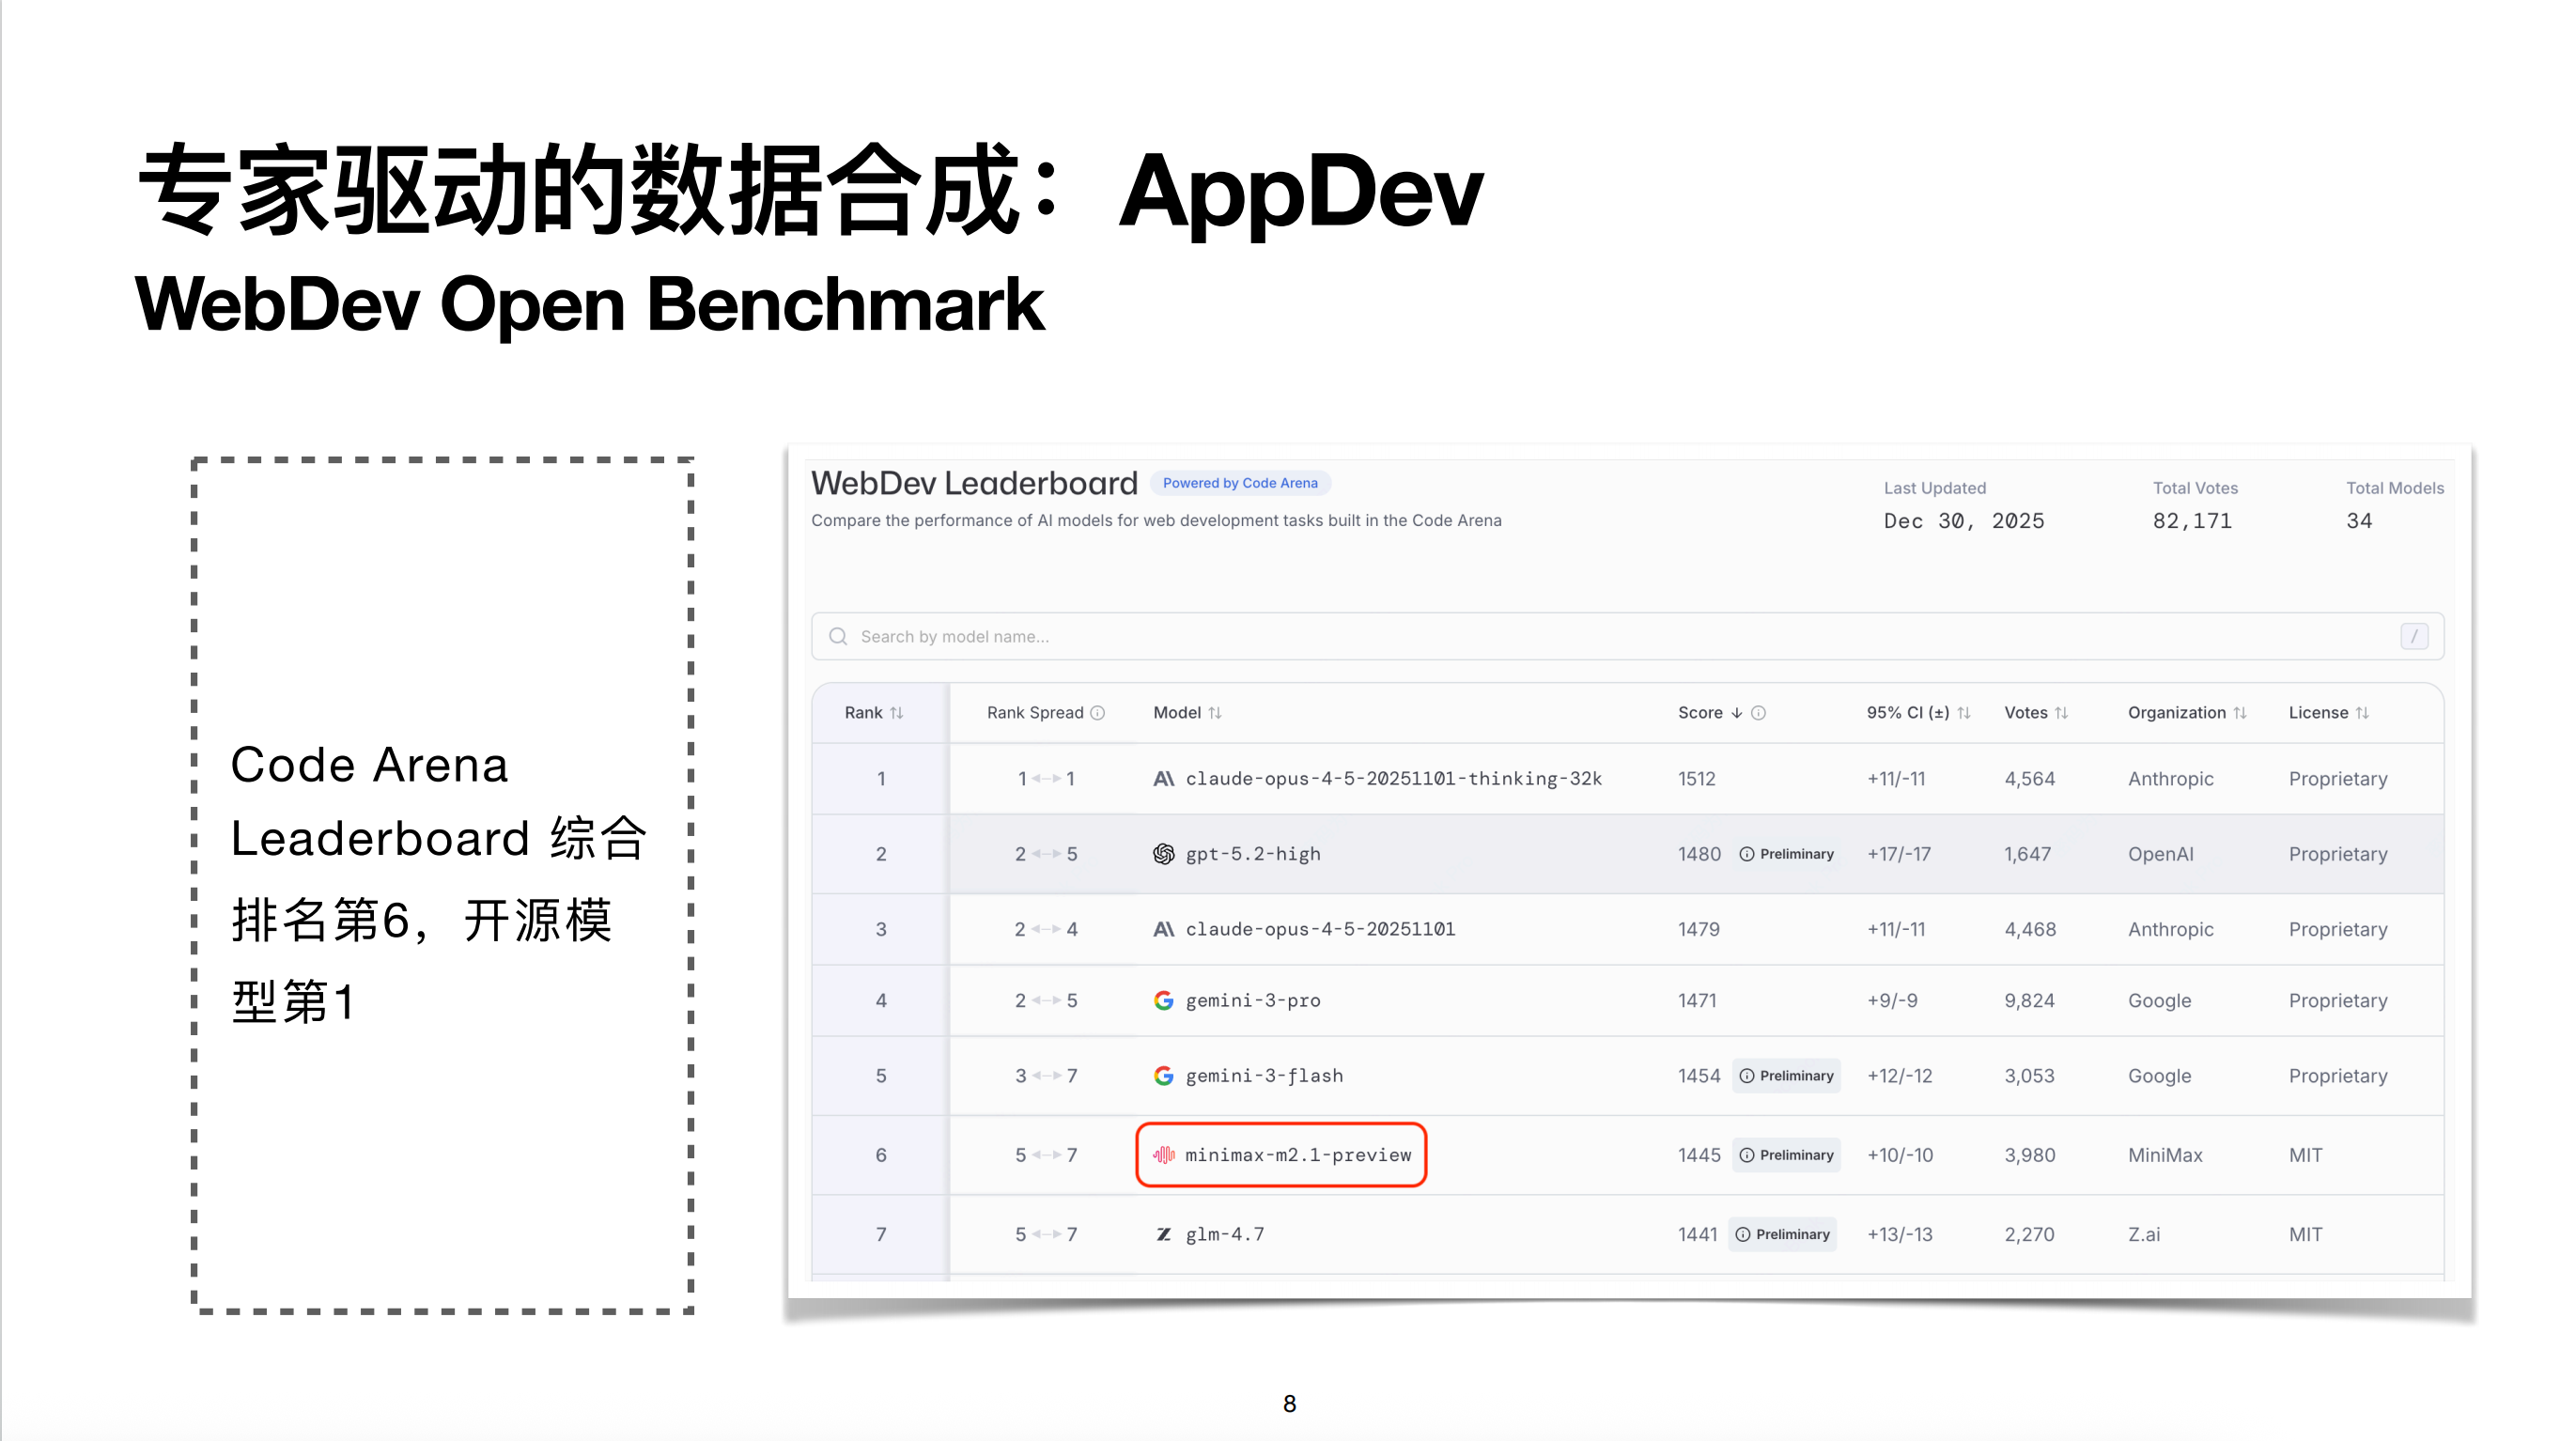Click the Powered by Code Arena badge
The height and width of the screenshot is (1441, 2576).
(1239, 483)
